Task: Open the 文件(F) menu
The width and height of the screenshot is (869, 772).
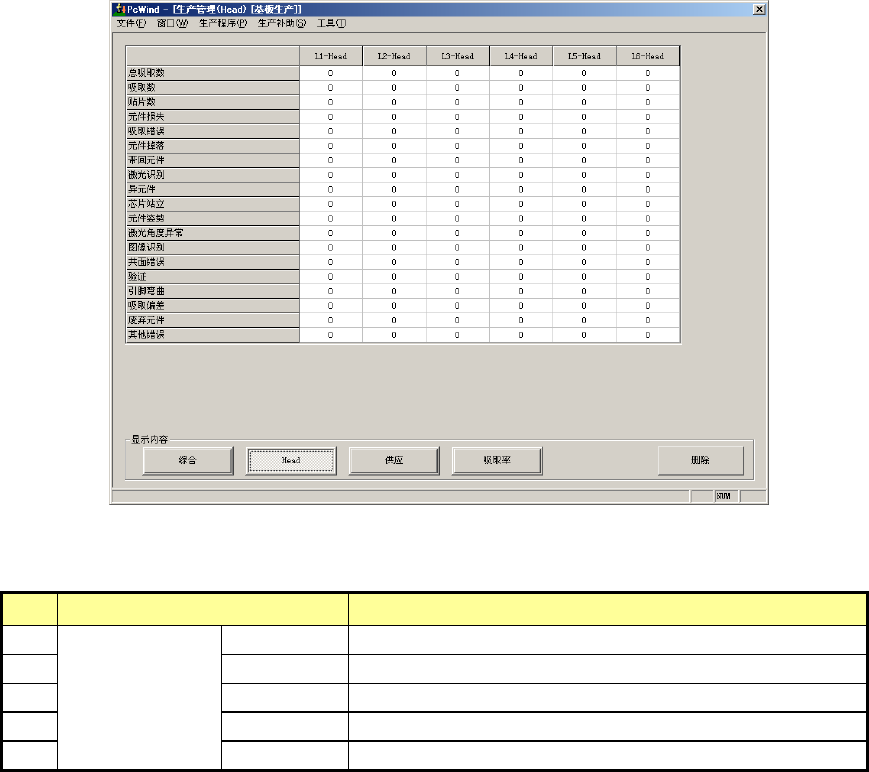Action: click(131, 23)
